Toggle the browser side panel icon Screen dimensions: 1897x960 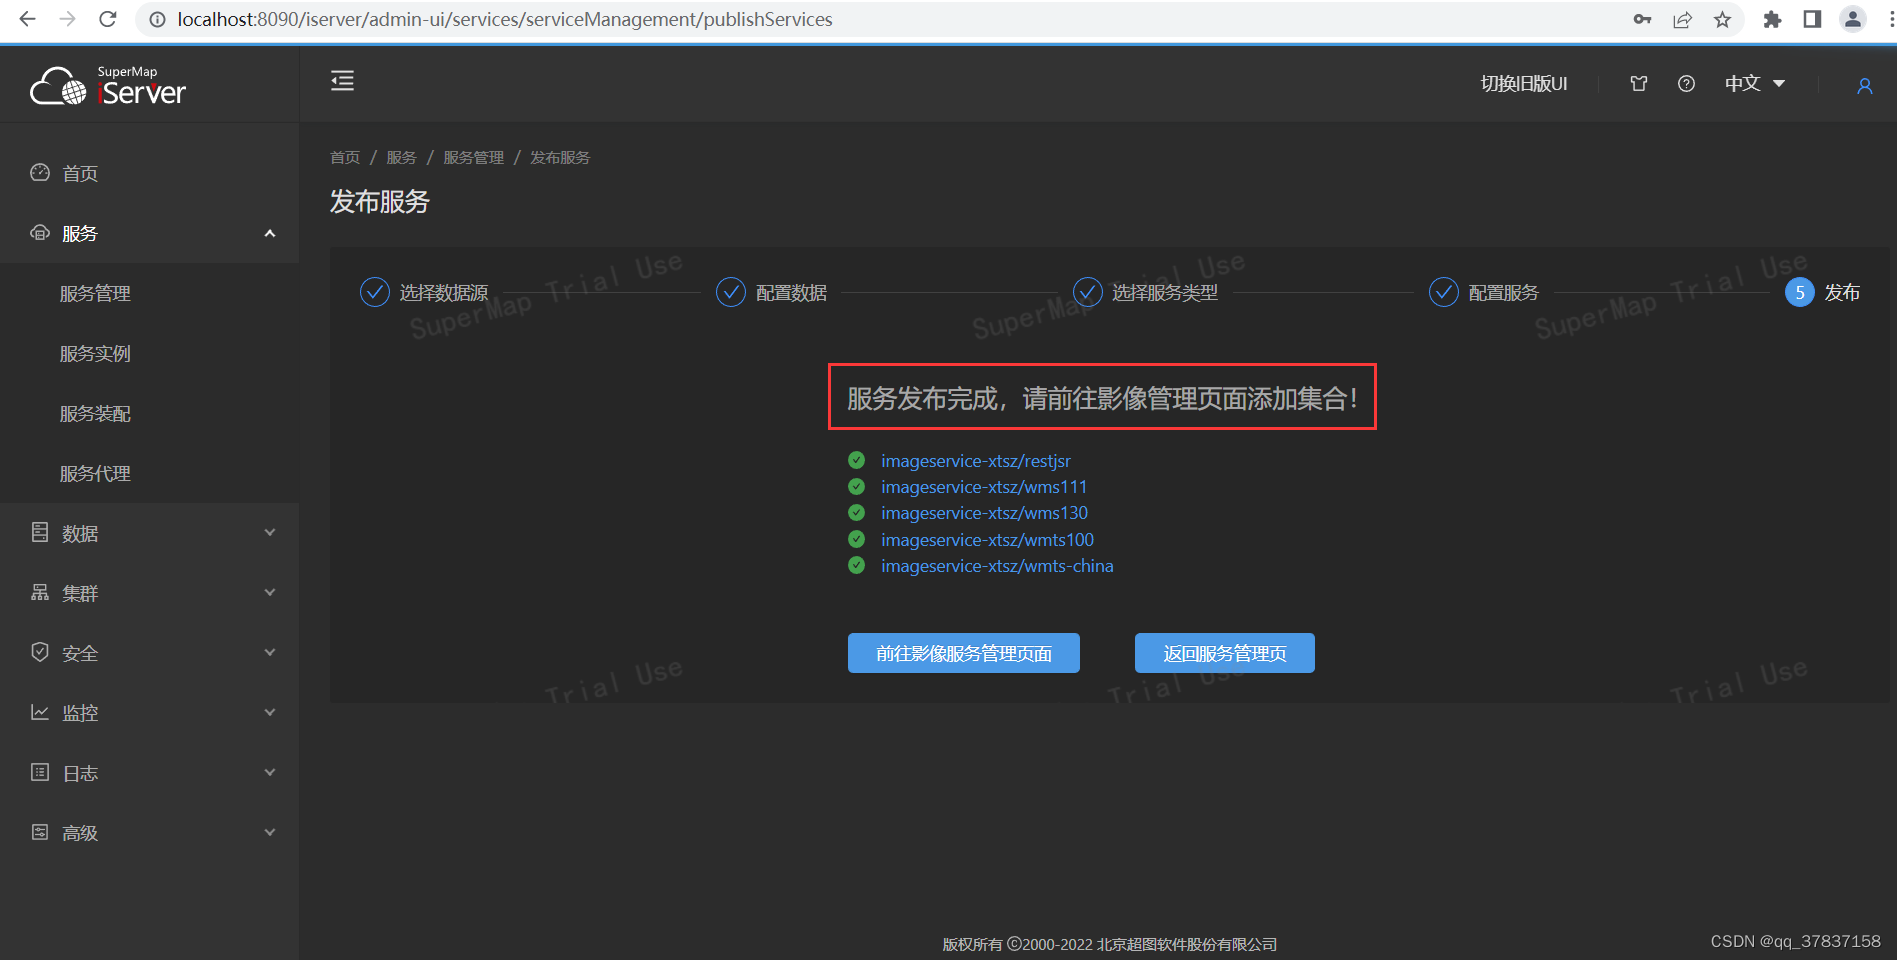pos(1812,20)
